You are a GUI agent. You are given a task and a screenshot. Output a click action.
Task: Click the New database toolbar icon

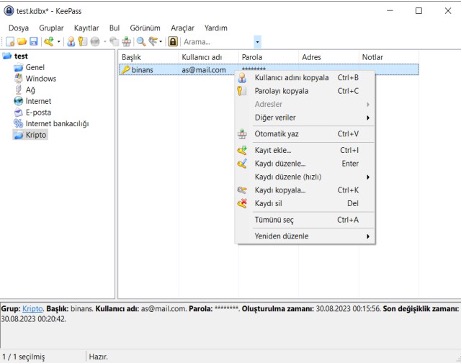pyautogui.click(x=10, y=42)
